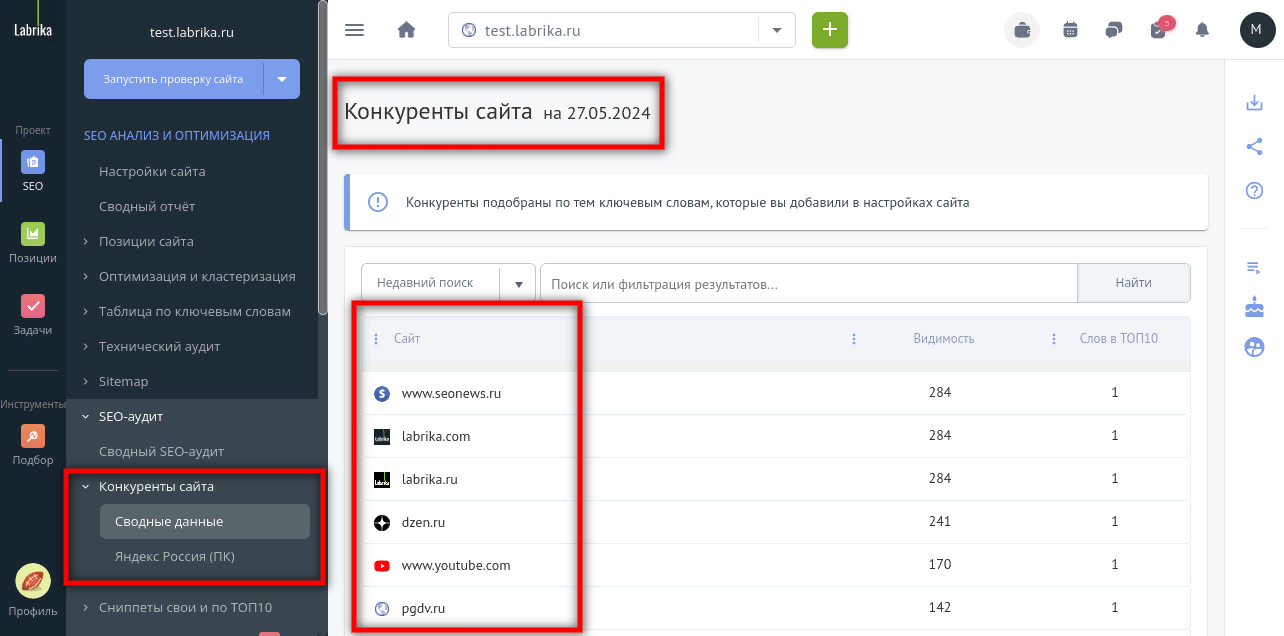The image size is (1284, 636).
Task: Open the calendar icon in header
Action: (x=1070, y=30)
